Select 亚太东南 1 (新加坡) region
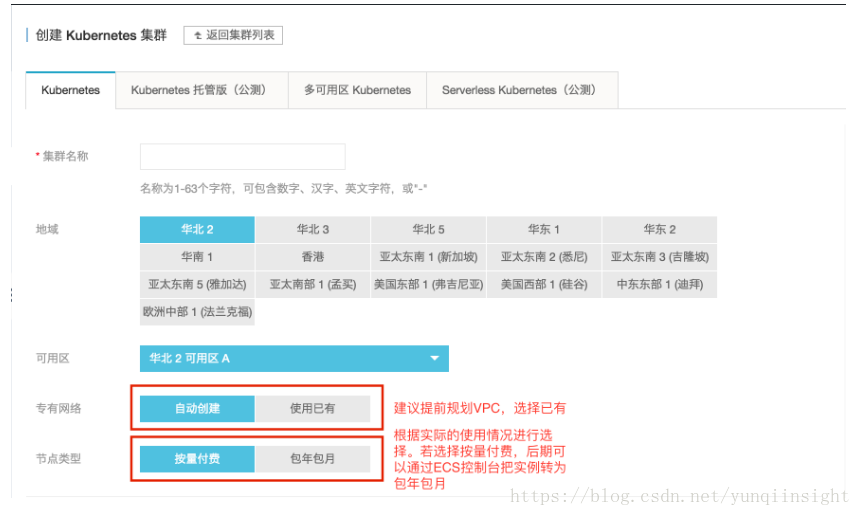 pos(428,257)
